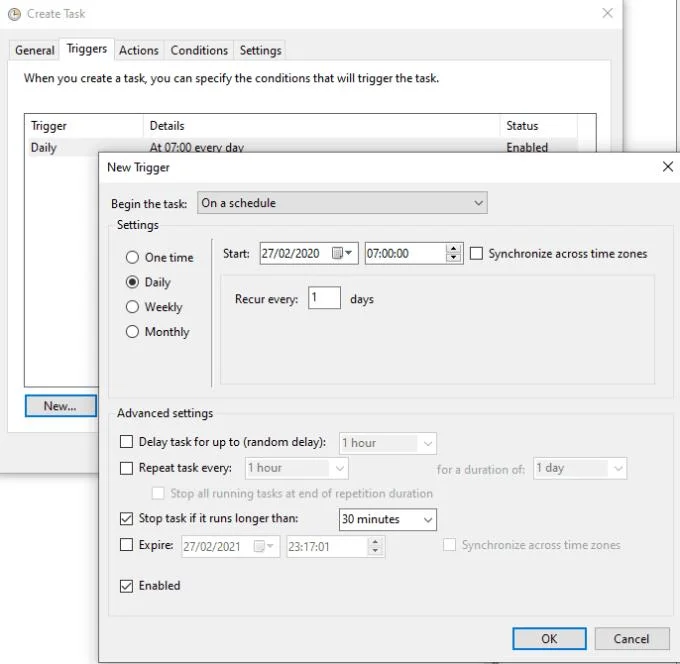The height and width of the screenshot is (664, 680).
Task: Click the Status column header
Action: coord(539,126)
